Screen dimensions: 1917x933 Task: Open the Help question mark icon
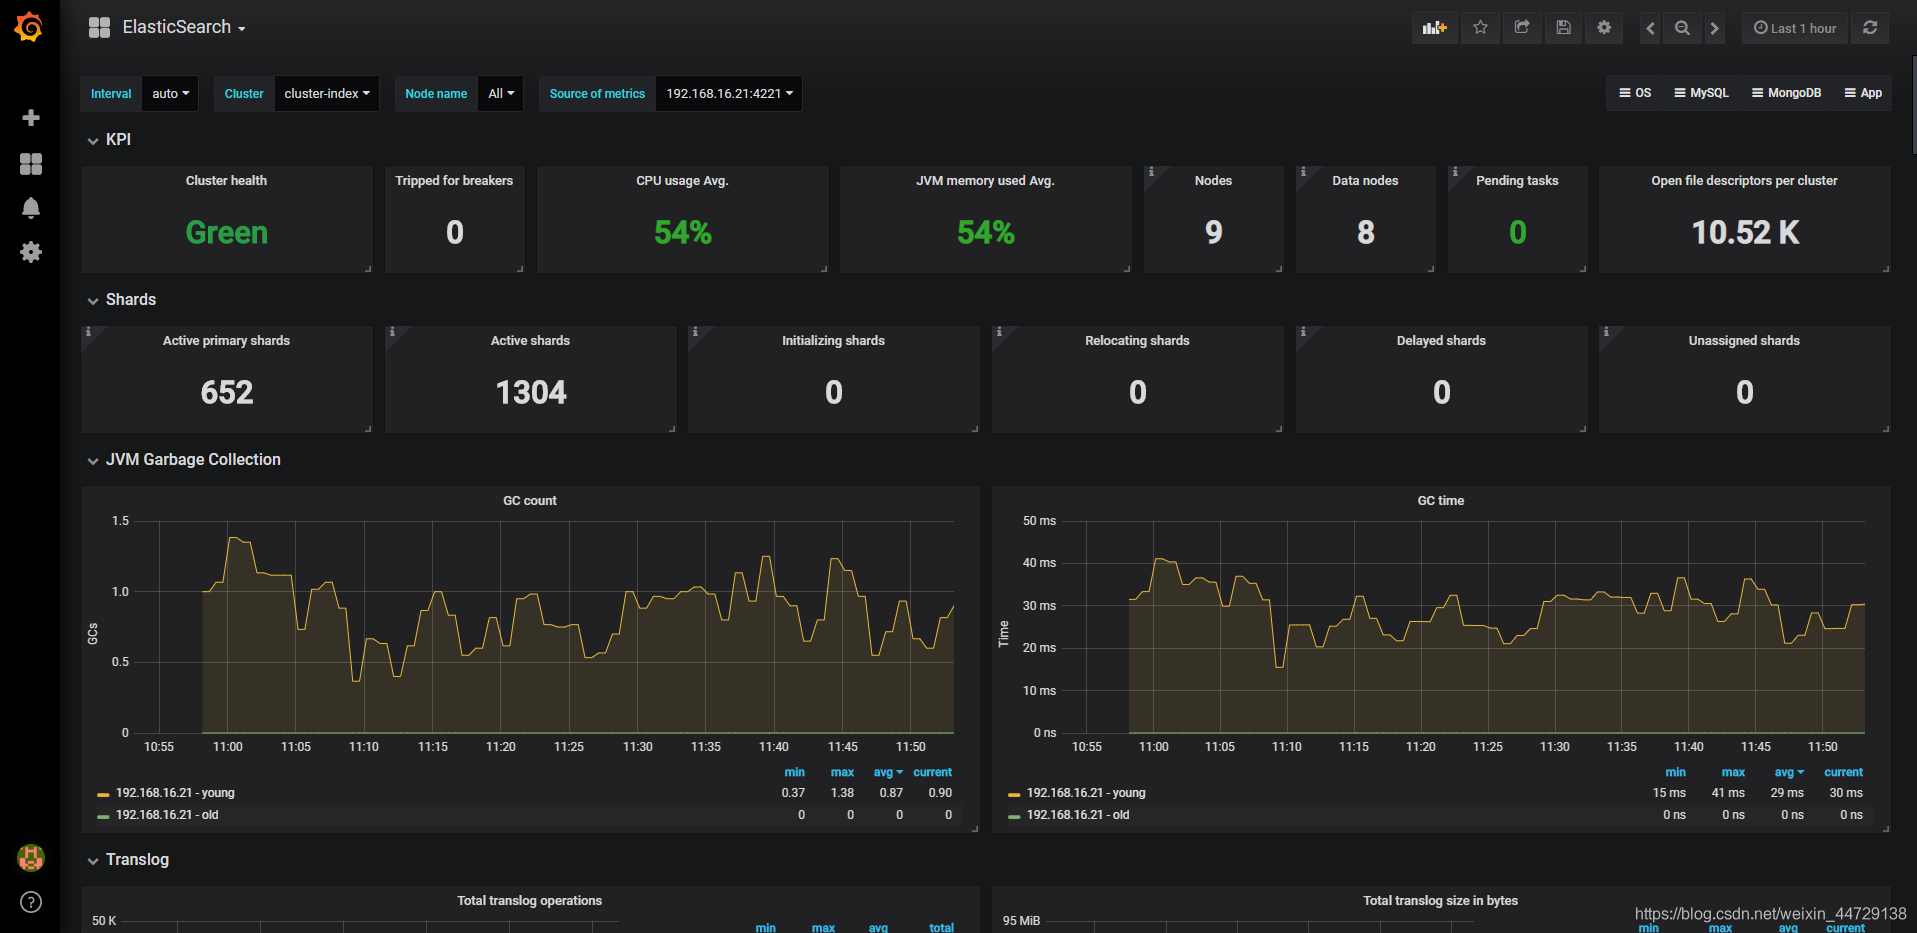[31, 902]
